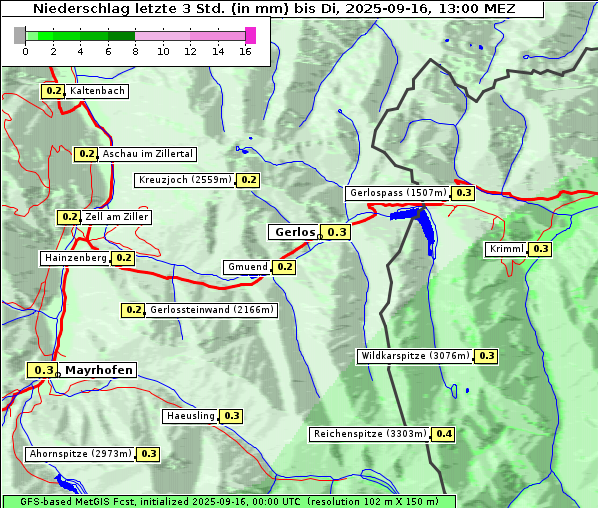Click the 0.3 value beside Gerlospass
Viewport: 598px width, 508px height.
pyautogui.click(x=463, y=193)
